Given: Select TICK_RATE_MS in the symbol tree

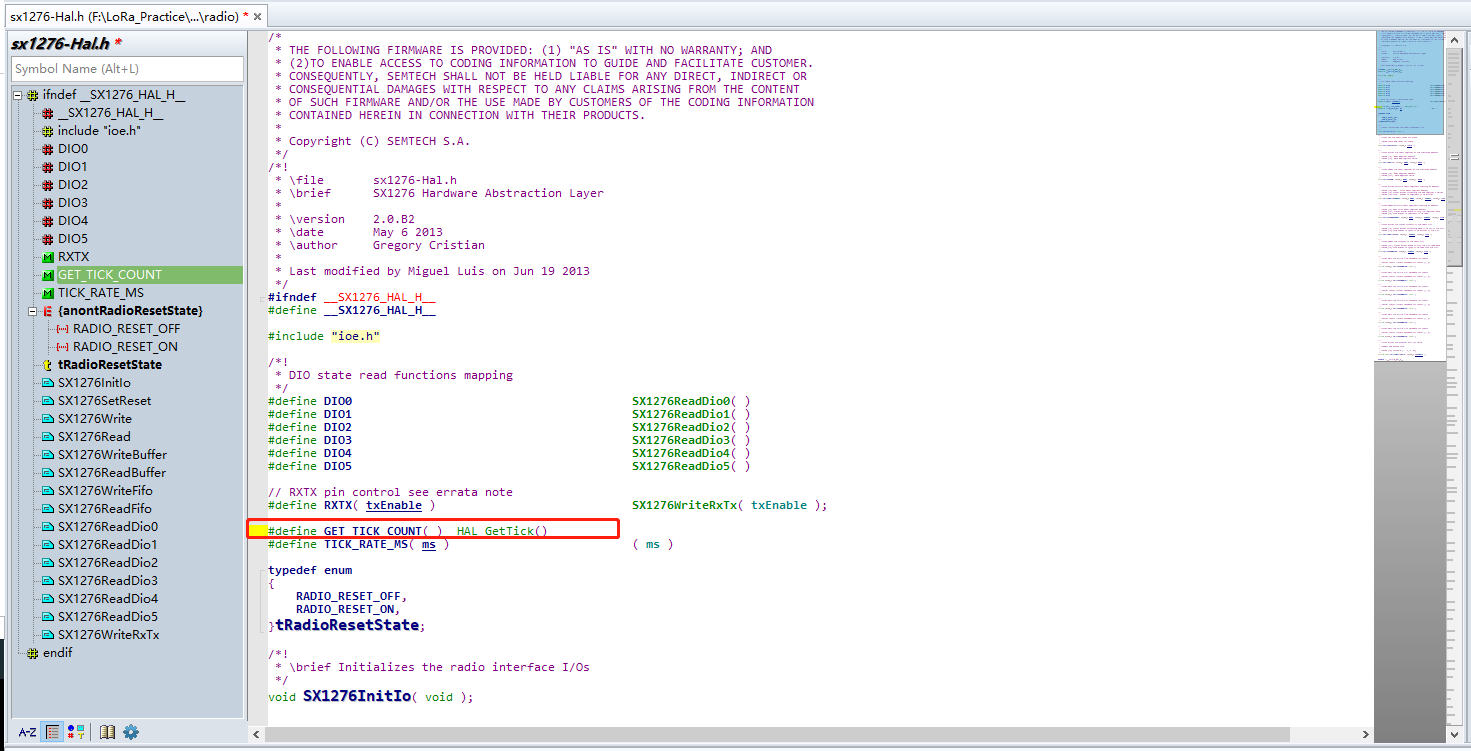Looking at the screenshot, I should click(100, 293).
